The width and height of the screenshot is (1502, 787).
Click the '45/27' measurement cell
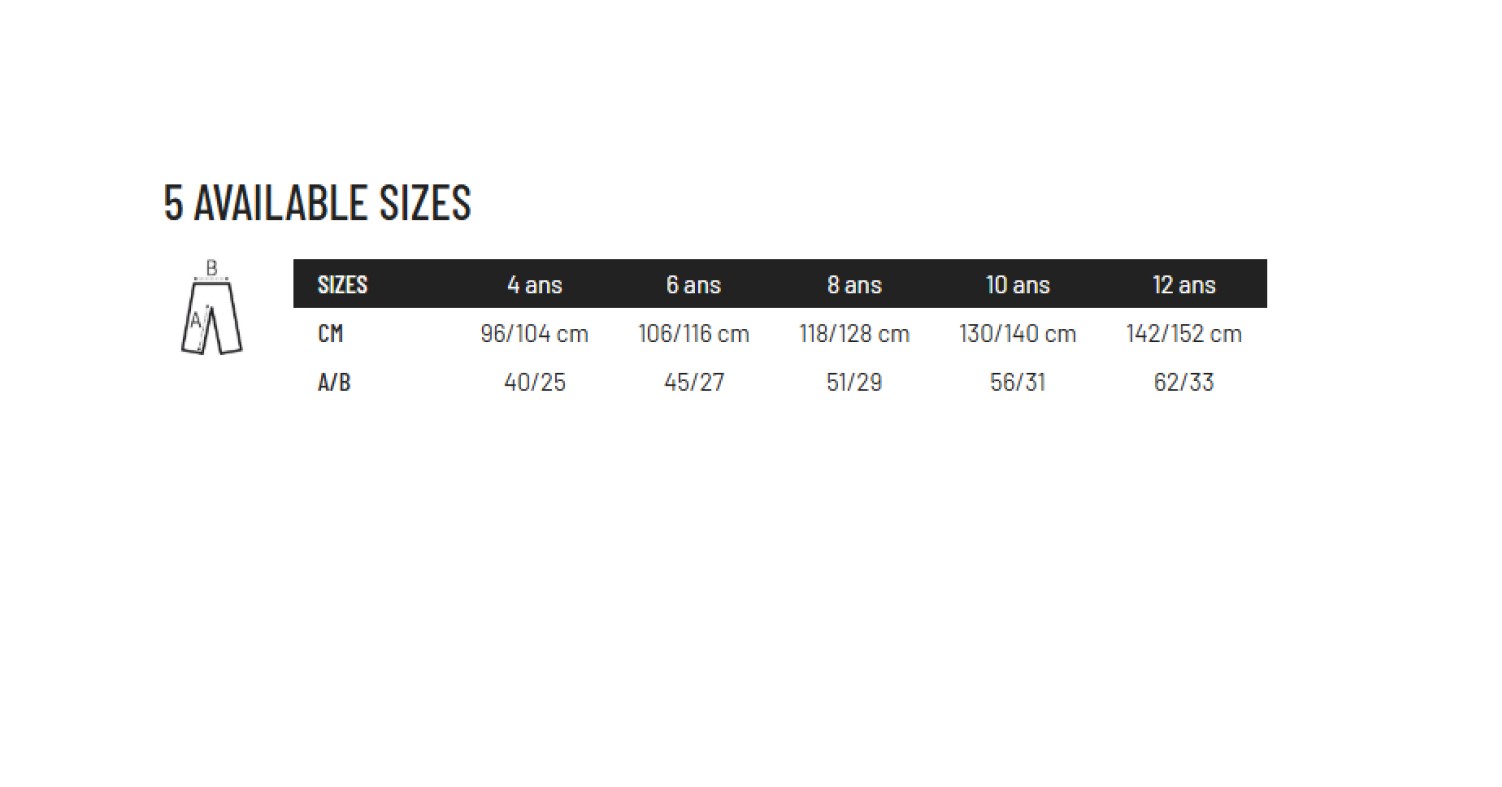pos(693,383)
